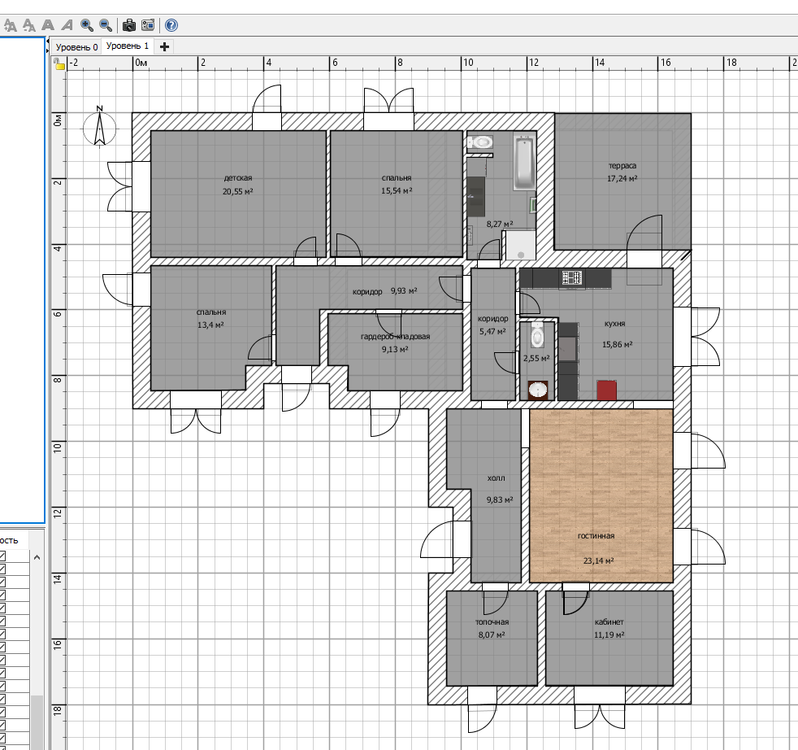Select the bathtub in the bathroom
This screenshot has height=750, width=798.
[x=524, y=162]
